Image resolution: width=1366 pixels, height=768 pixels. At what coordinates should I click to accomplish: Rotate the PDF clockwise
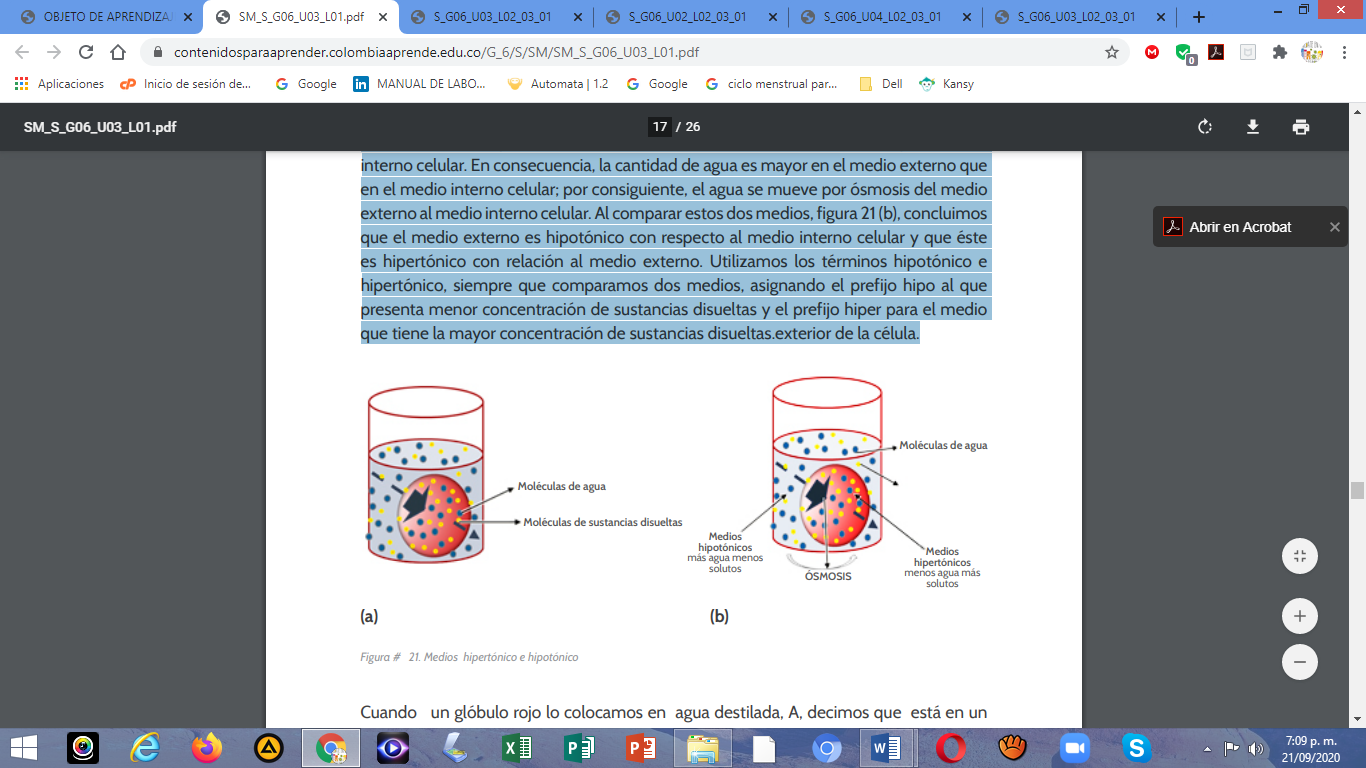point(1205,127)
